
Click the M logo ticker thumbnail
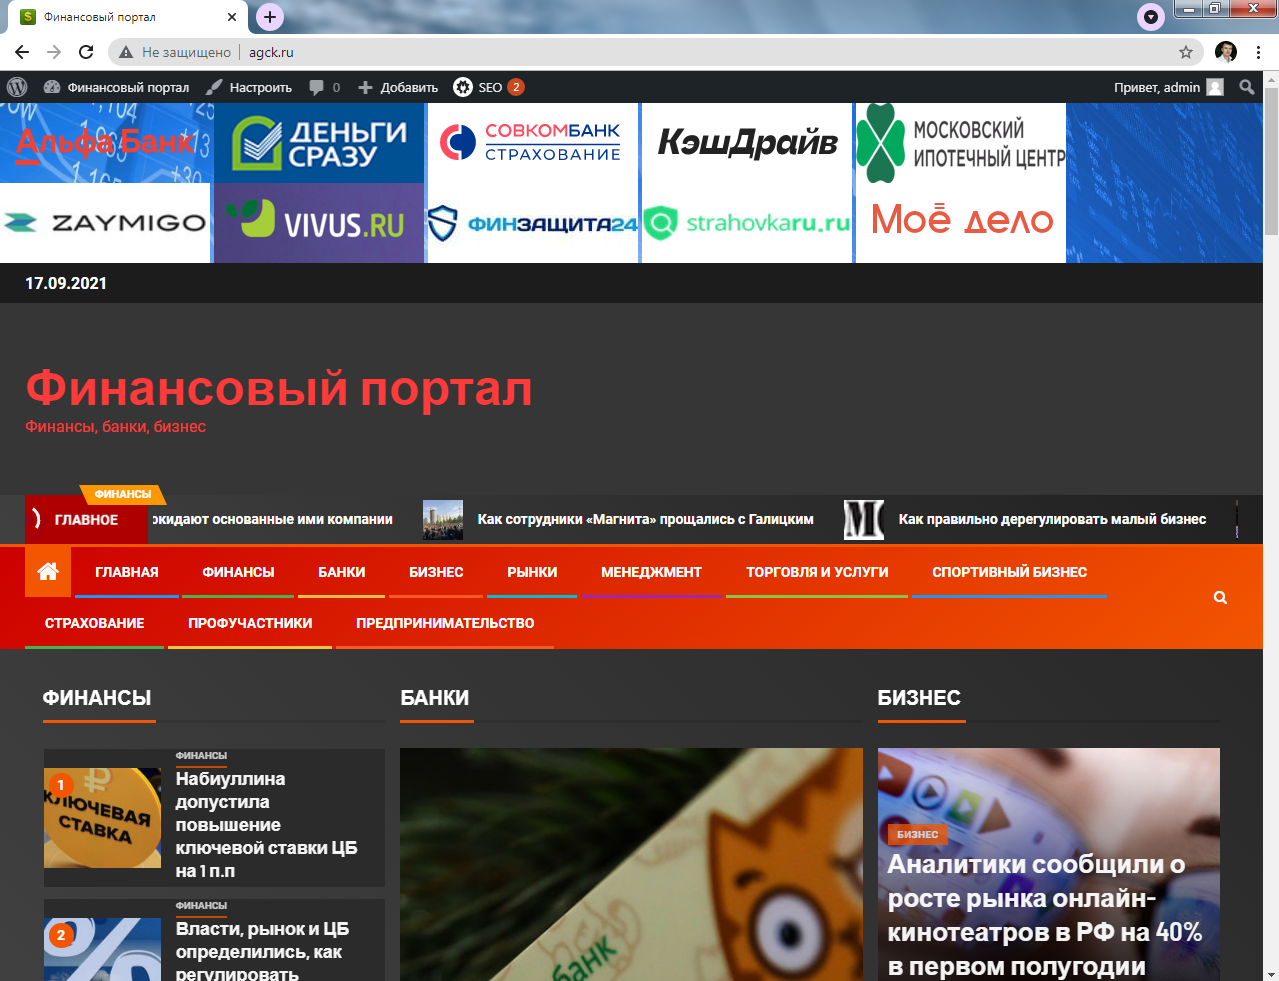click(x=864, y=520)
